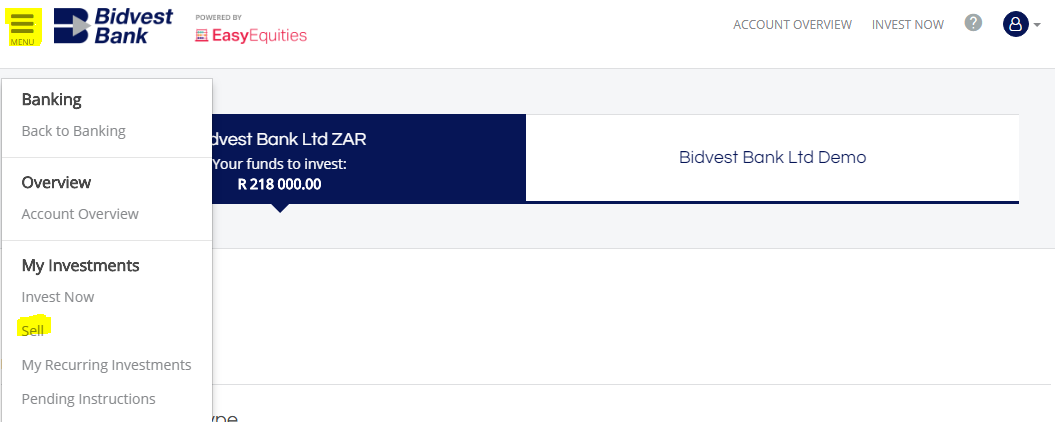1055x422 pixels.
Task: Switch to the Bidvest Bank Ltd Demo tab
Action: 772,157
